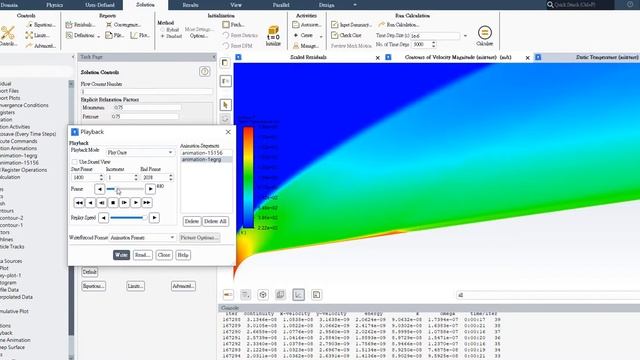Screen dimensions: 640x360
Task: Open Limits settings in Controls group
Action: pos(38,36)
